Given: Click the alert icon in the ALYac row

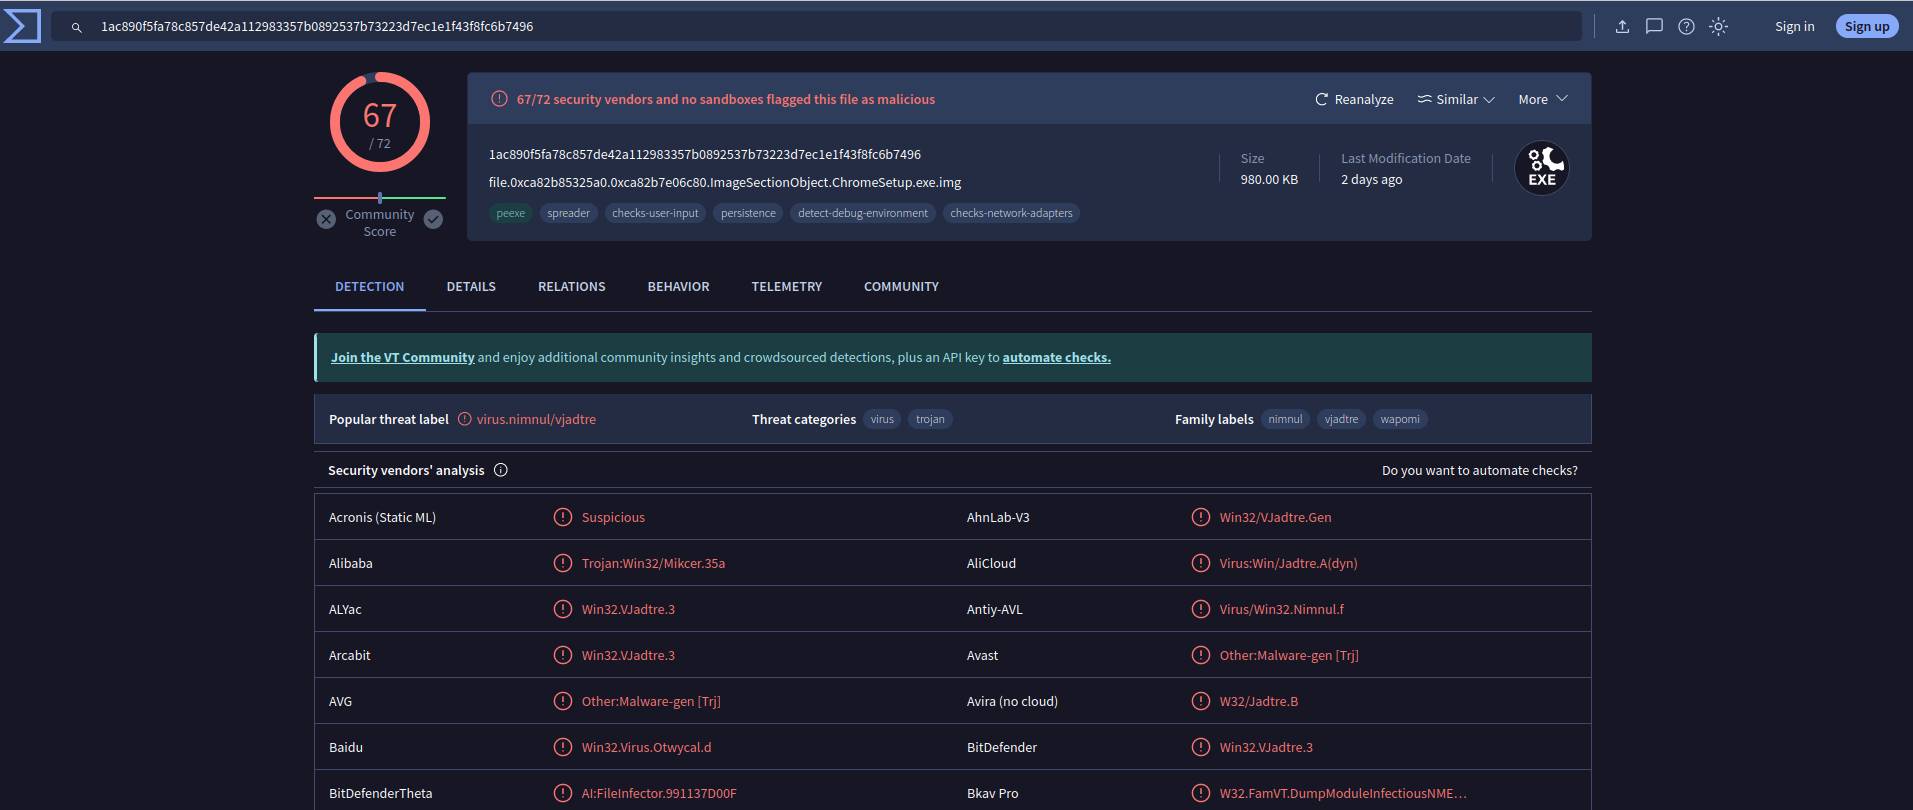Looking at the screenshot, I should point(563,609).
